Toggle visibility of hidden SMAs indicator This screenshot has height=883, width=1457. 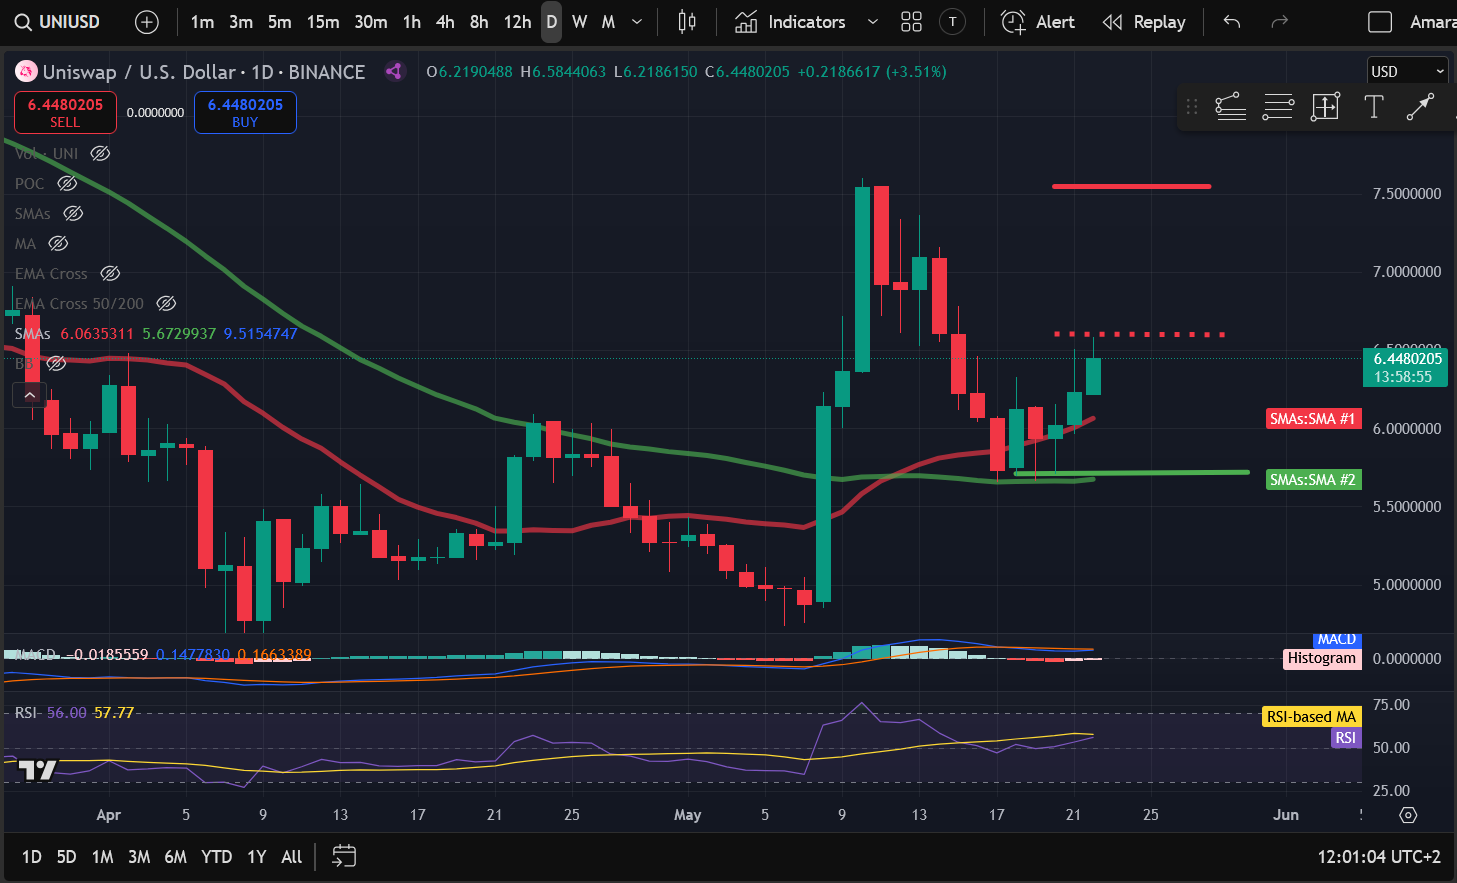[x=73, y=213]
